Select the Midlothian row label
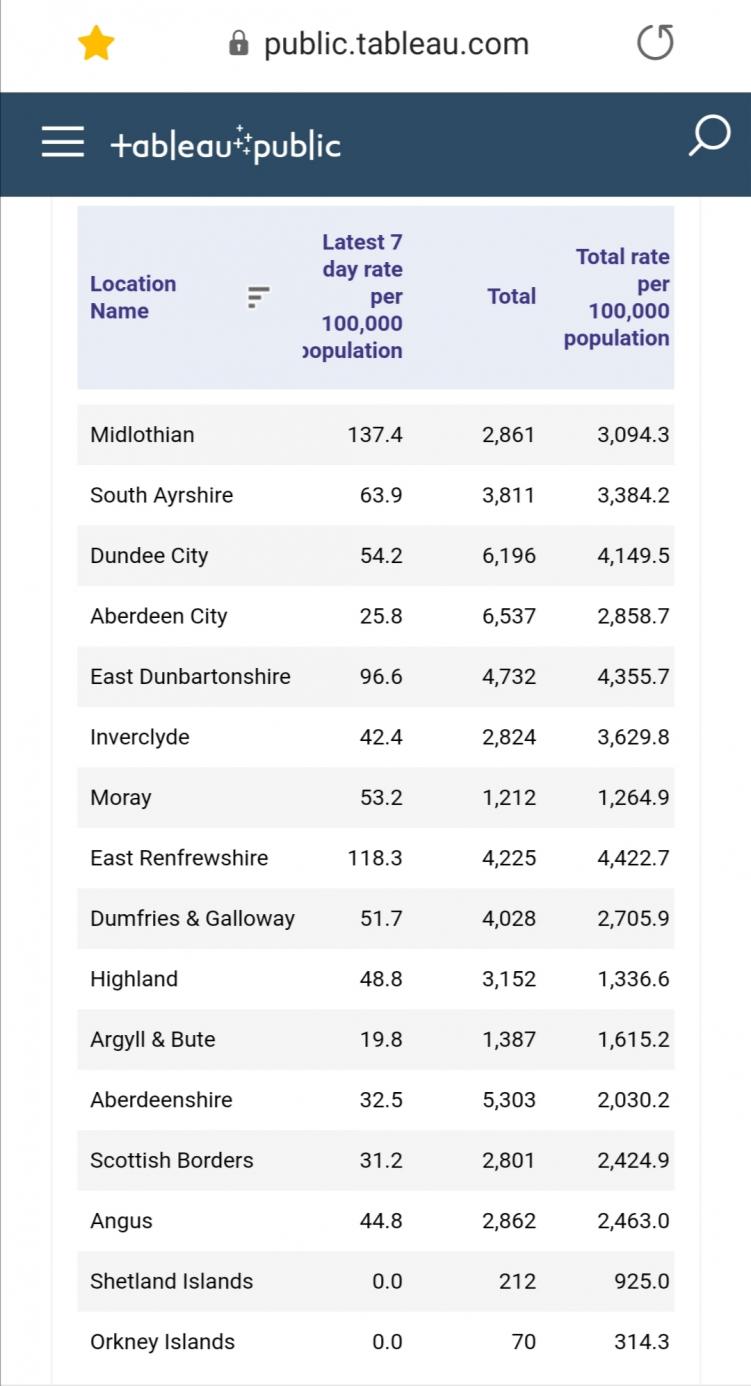Screen dimensions: 751x1386 pos(142,435)
